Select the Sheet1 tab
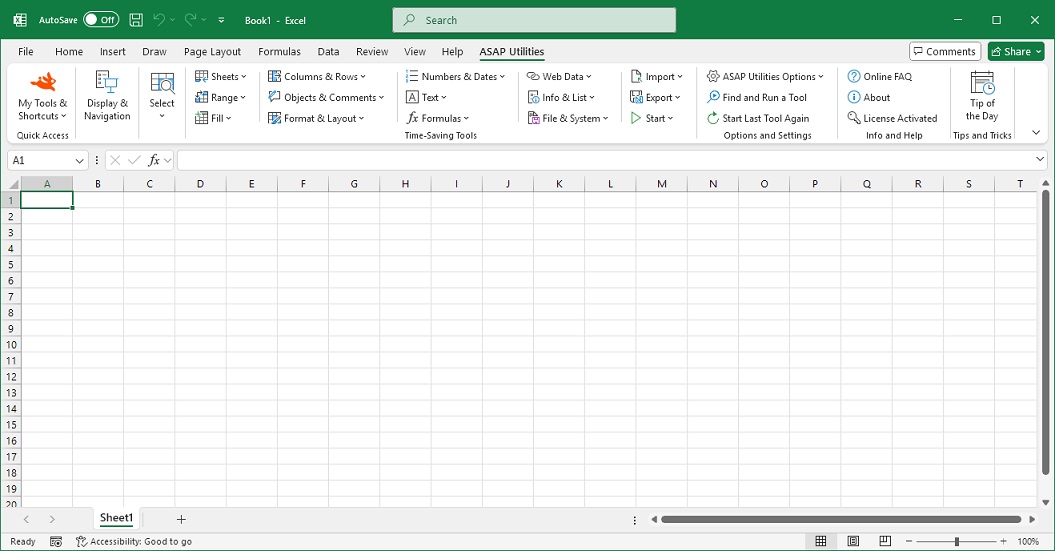The height and width of the screenshot is (551, 1055). click(x=116, y=518)
